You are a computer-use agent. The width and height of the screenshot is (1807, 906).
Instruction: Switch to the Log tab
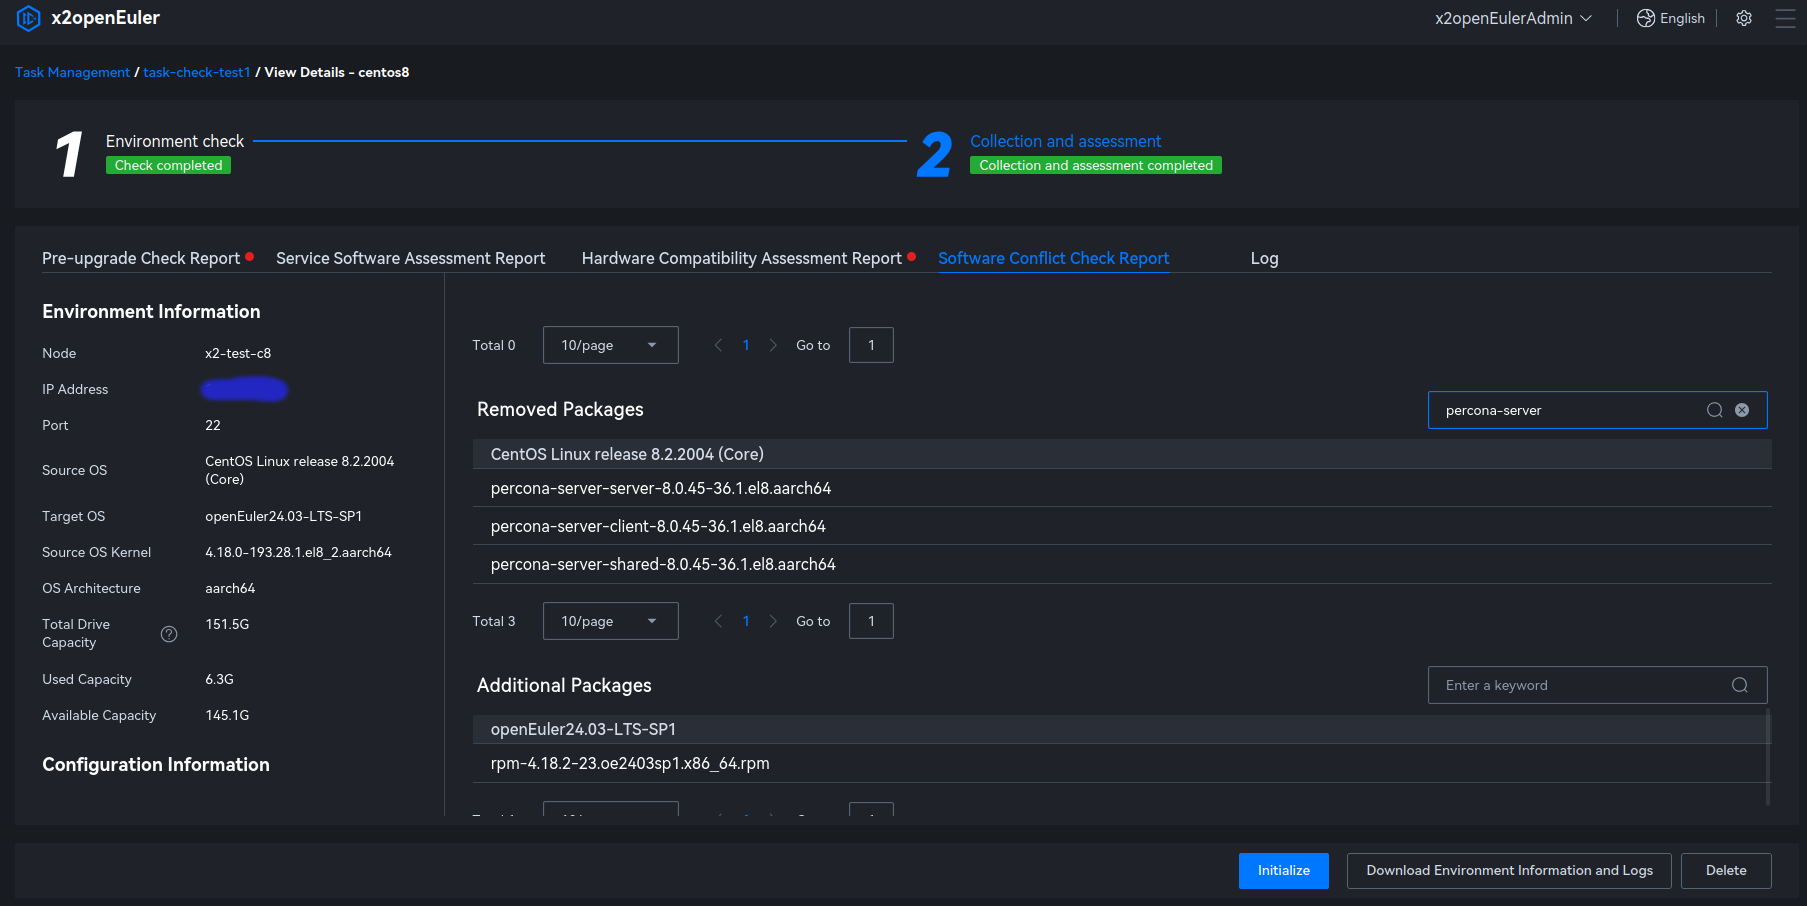[x=1264, y=258]
